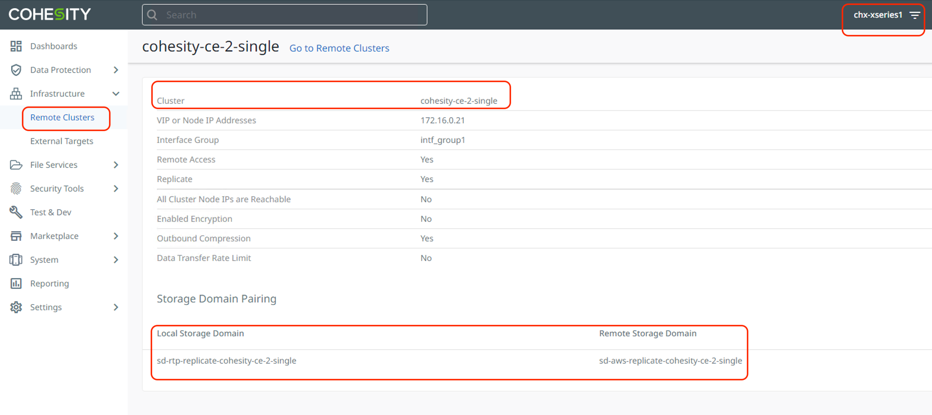The height and width of the screenshot is (415, 932).
Task: Click the Marketplace store icon
Action: (x=16, y=236)
